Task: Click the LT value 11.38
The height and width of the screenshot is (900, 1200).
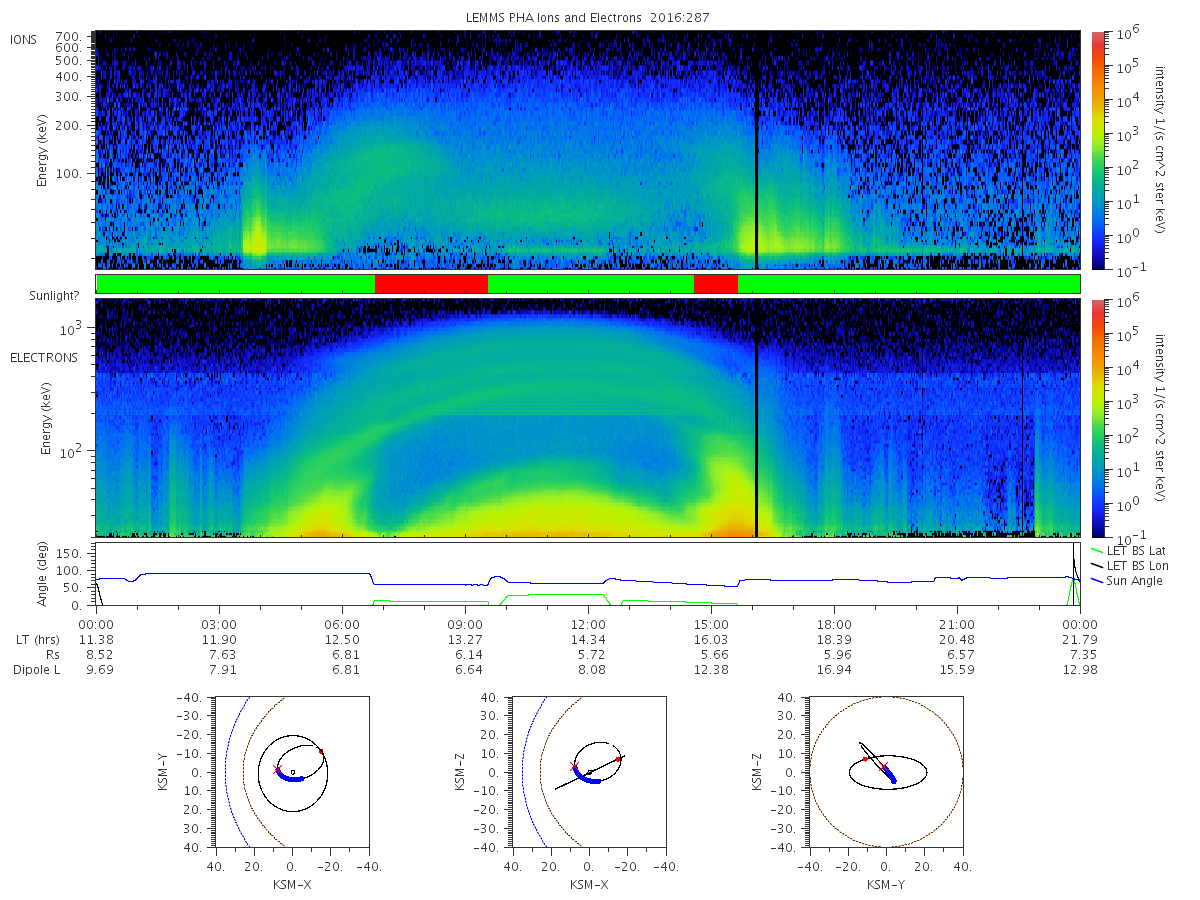Action: 96,639
